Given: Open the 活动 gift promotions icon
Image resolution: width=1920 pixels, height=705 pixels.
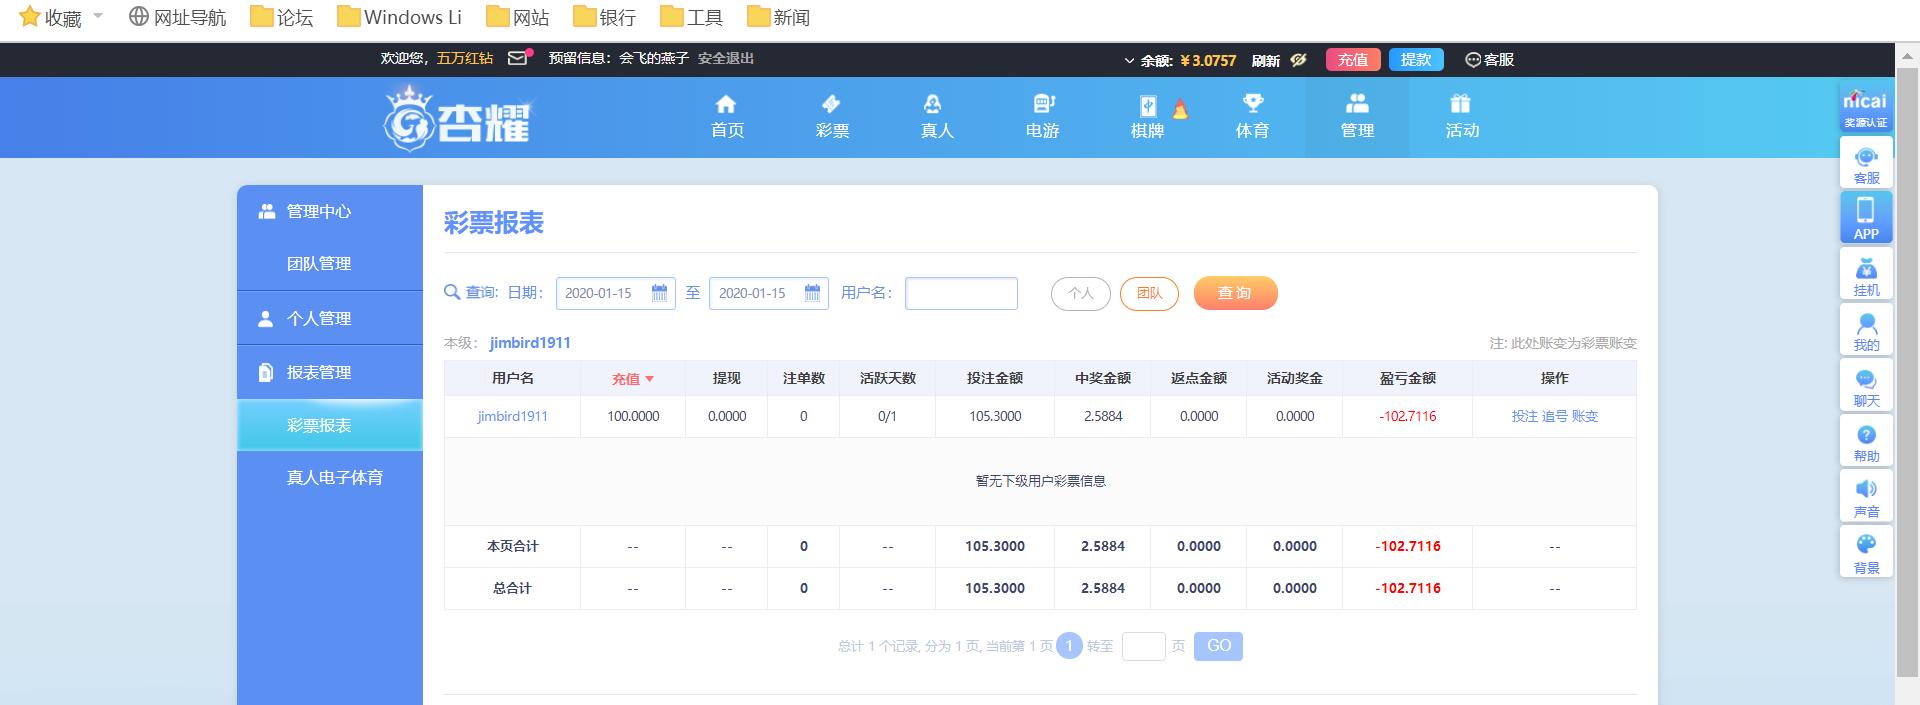Looking at the screenshot, I should 1461,104.
